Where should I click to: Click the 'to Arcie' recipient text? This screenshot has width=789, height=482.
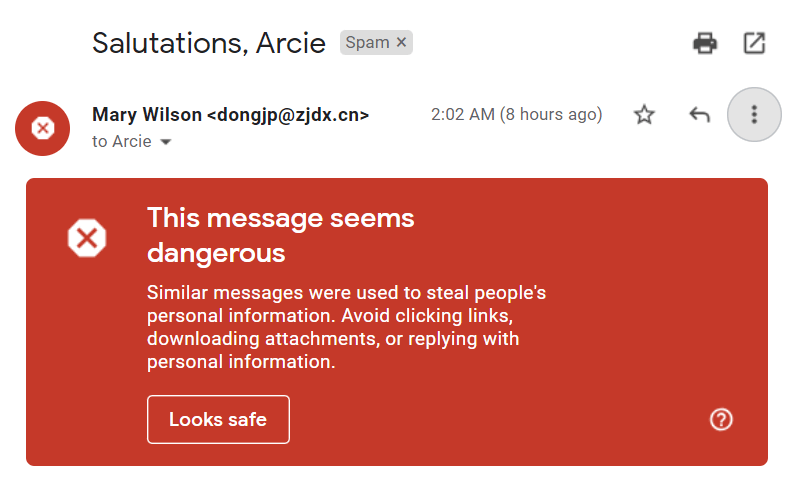[x=122, y=142]
